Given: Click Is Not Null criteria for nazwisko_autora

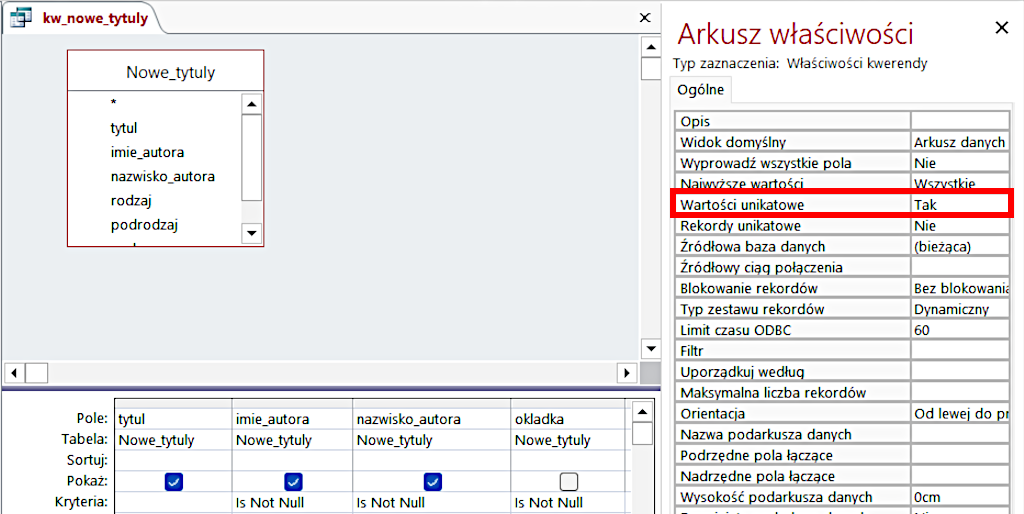Looking at the screenshot, I should coord(432,503).
